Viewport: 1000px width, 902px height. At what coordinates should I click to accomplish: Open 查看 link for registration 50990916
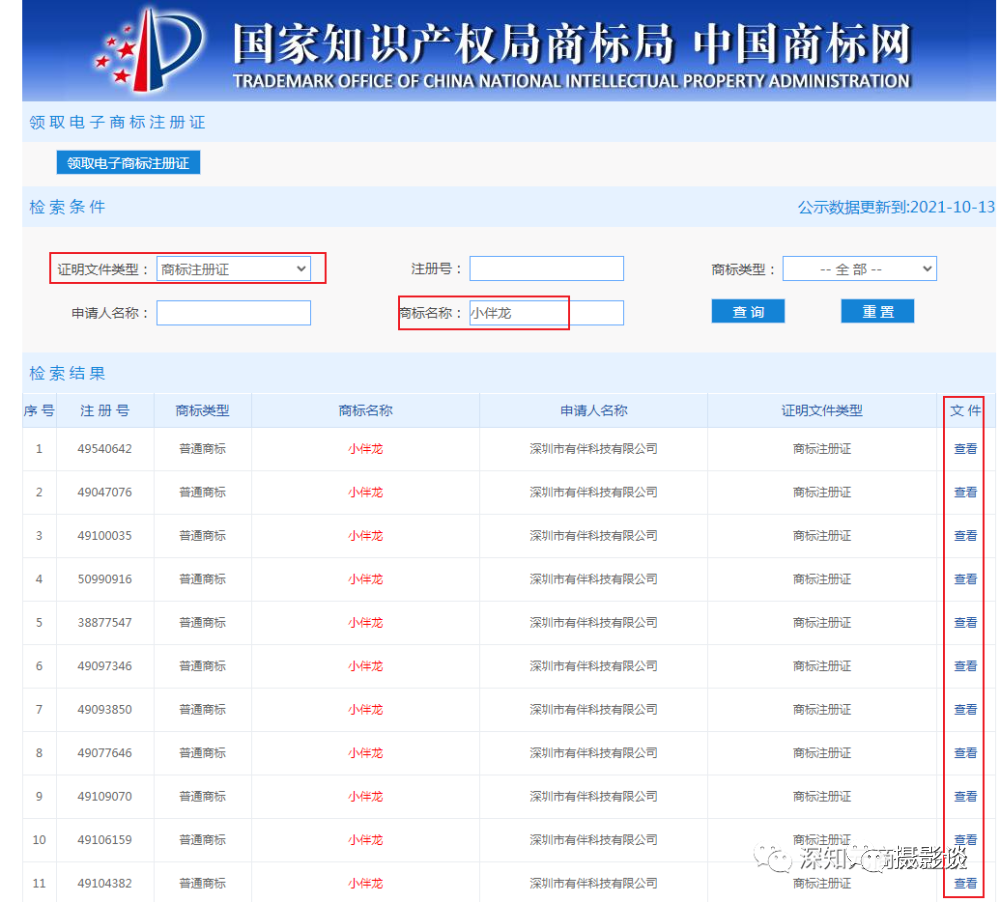(x=965, y=579)
